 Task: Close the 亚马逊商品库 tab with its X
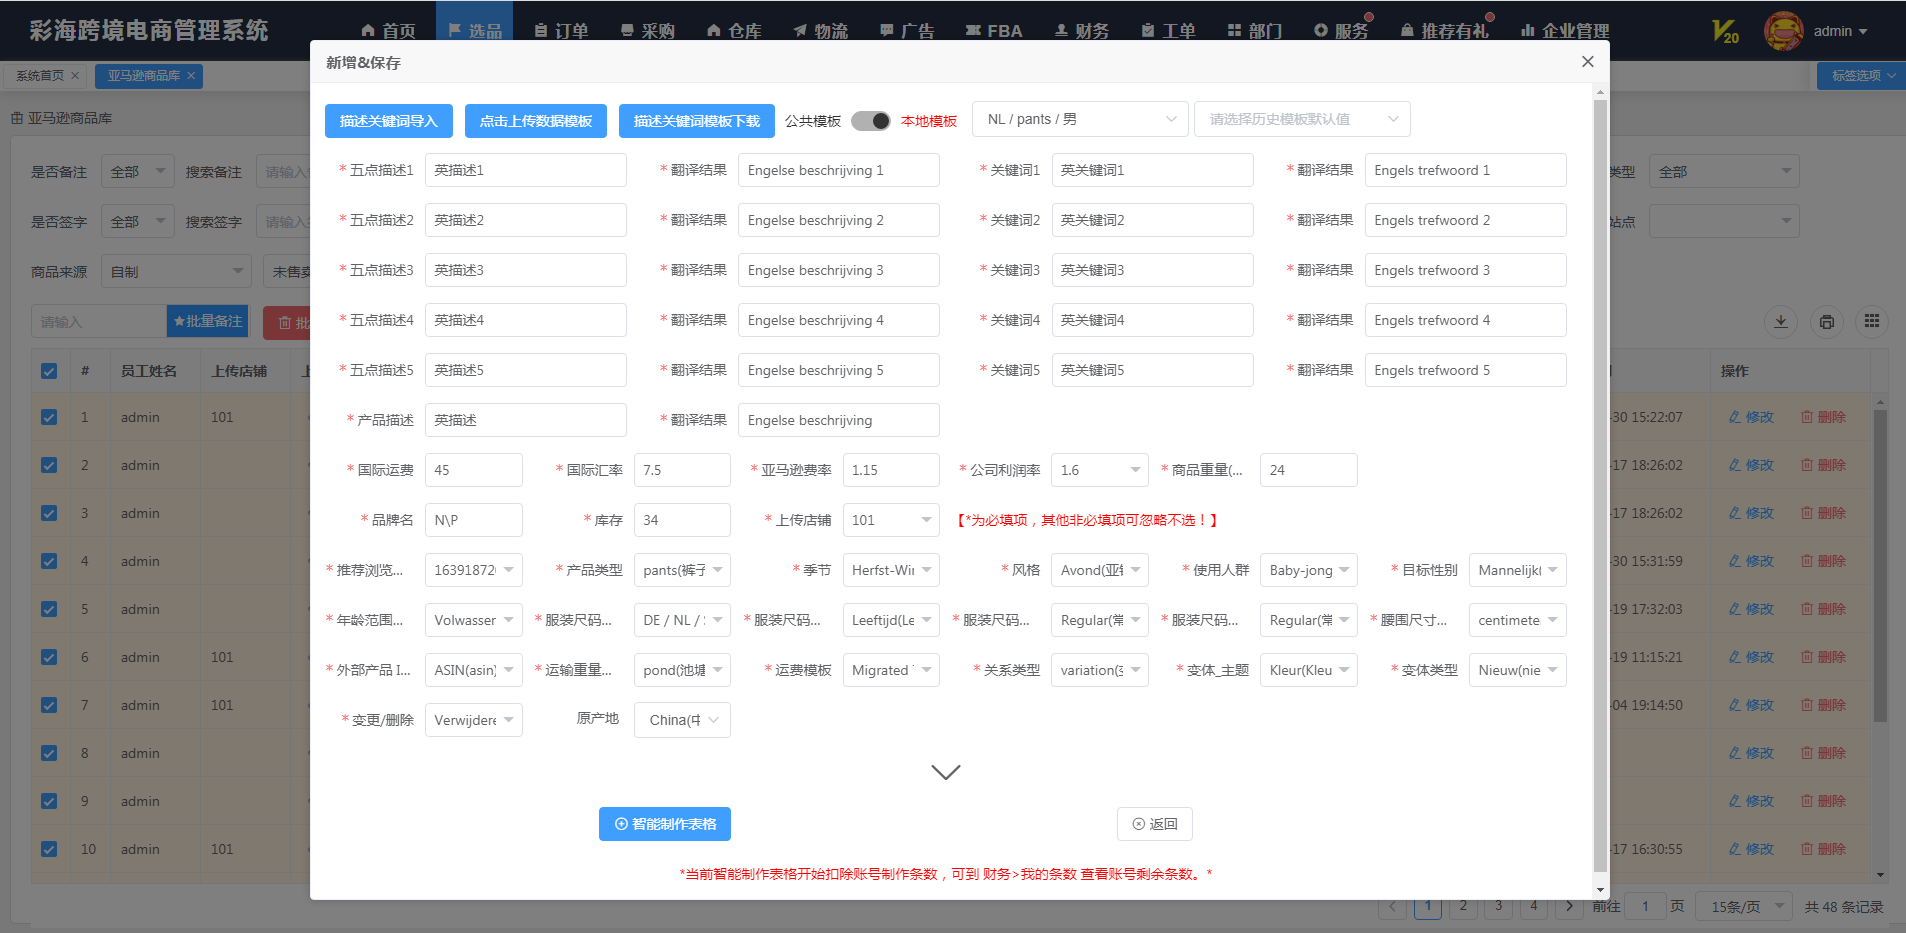191,76
